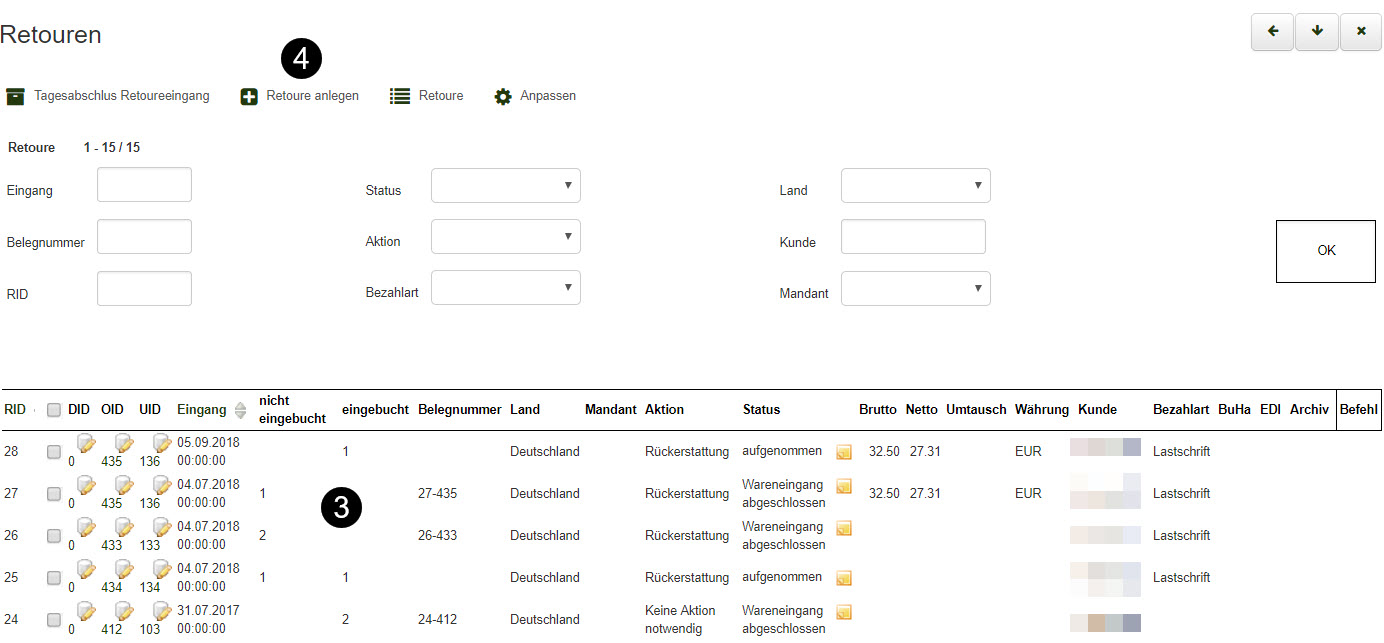This screenshot has height=643, width=1384.
Task: Select the checkbox in row RID 24
Action: [x=54, y=620]
